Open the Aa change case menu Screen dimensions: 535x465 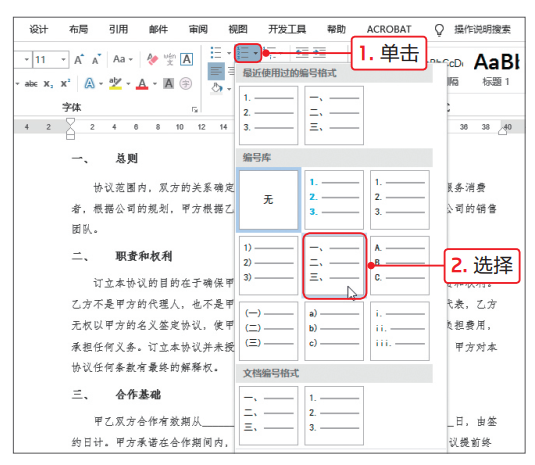[x=122, y=59]
